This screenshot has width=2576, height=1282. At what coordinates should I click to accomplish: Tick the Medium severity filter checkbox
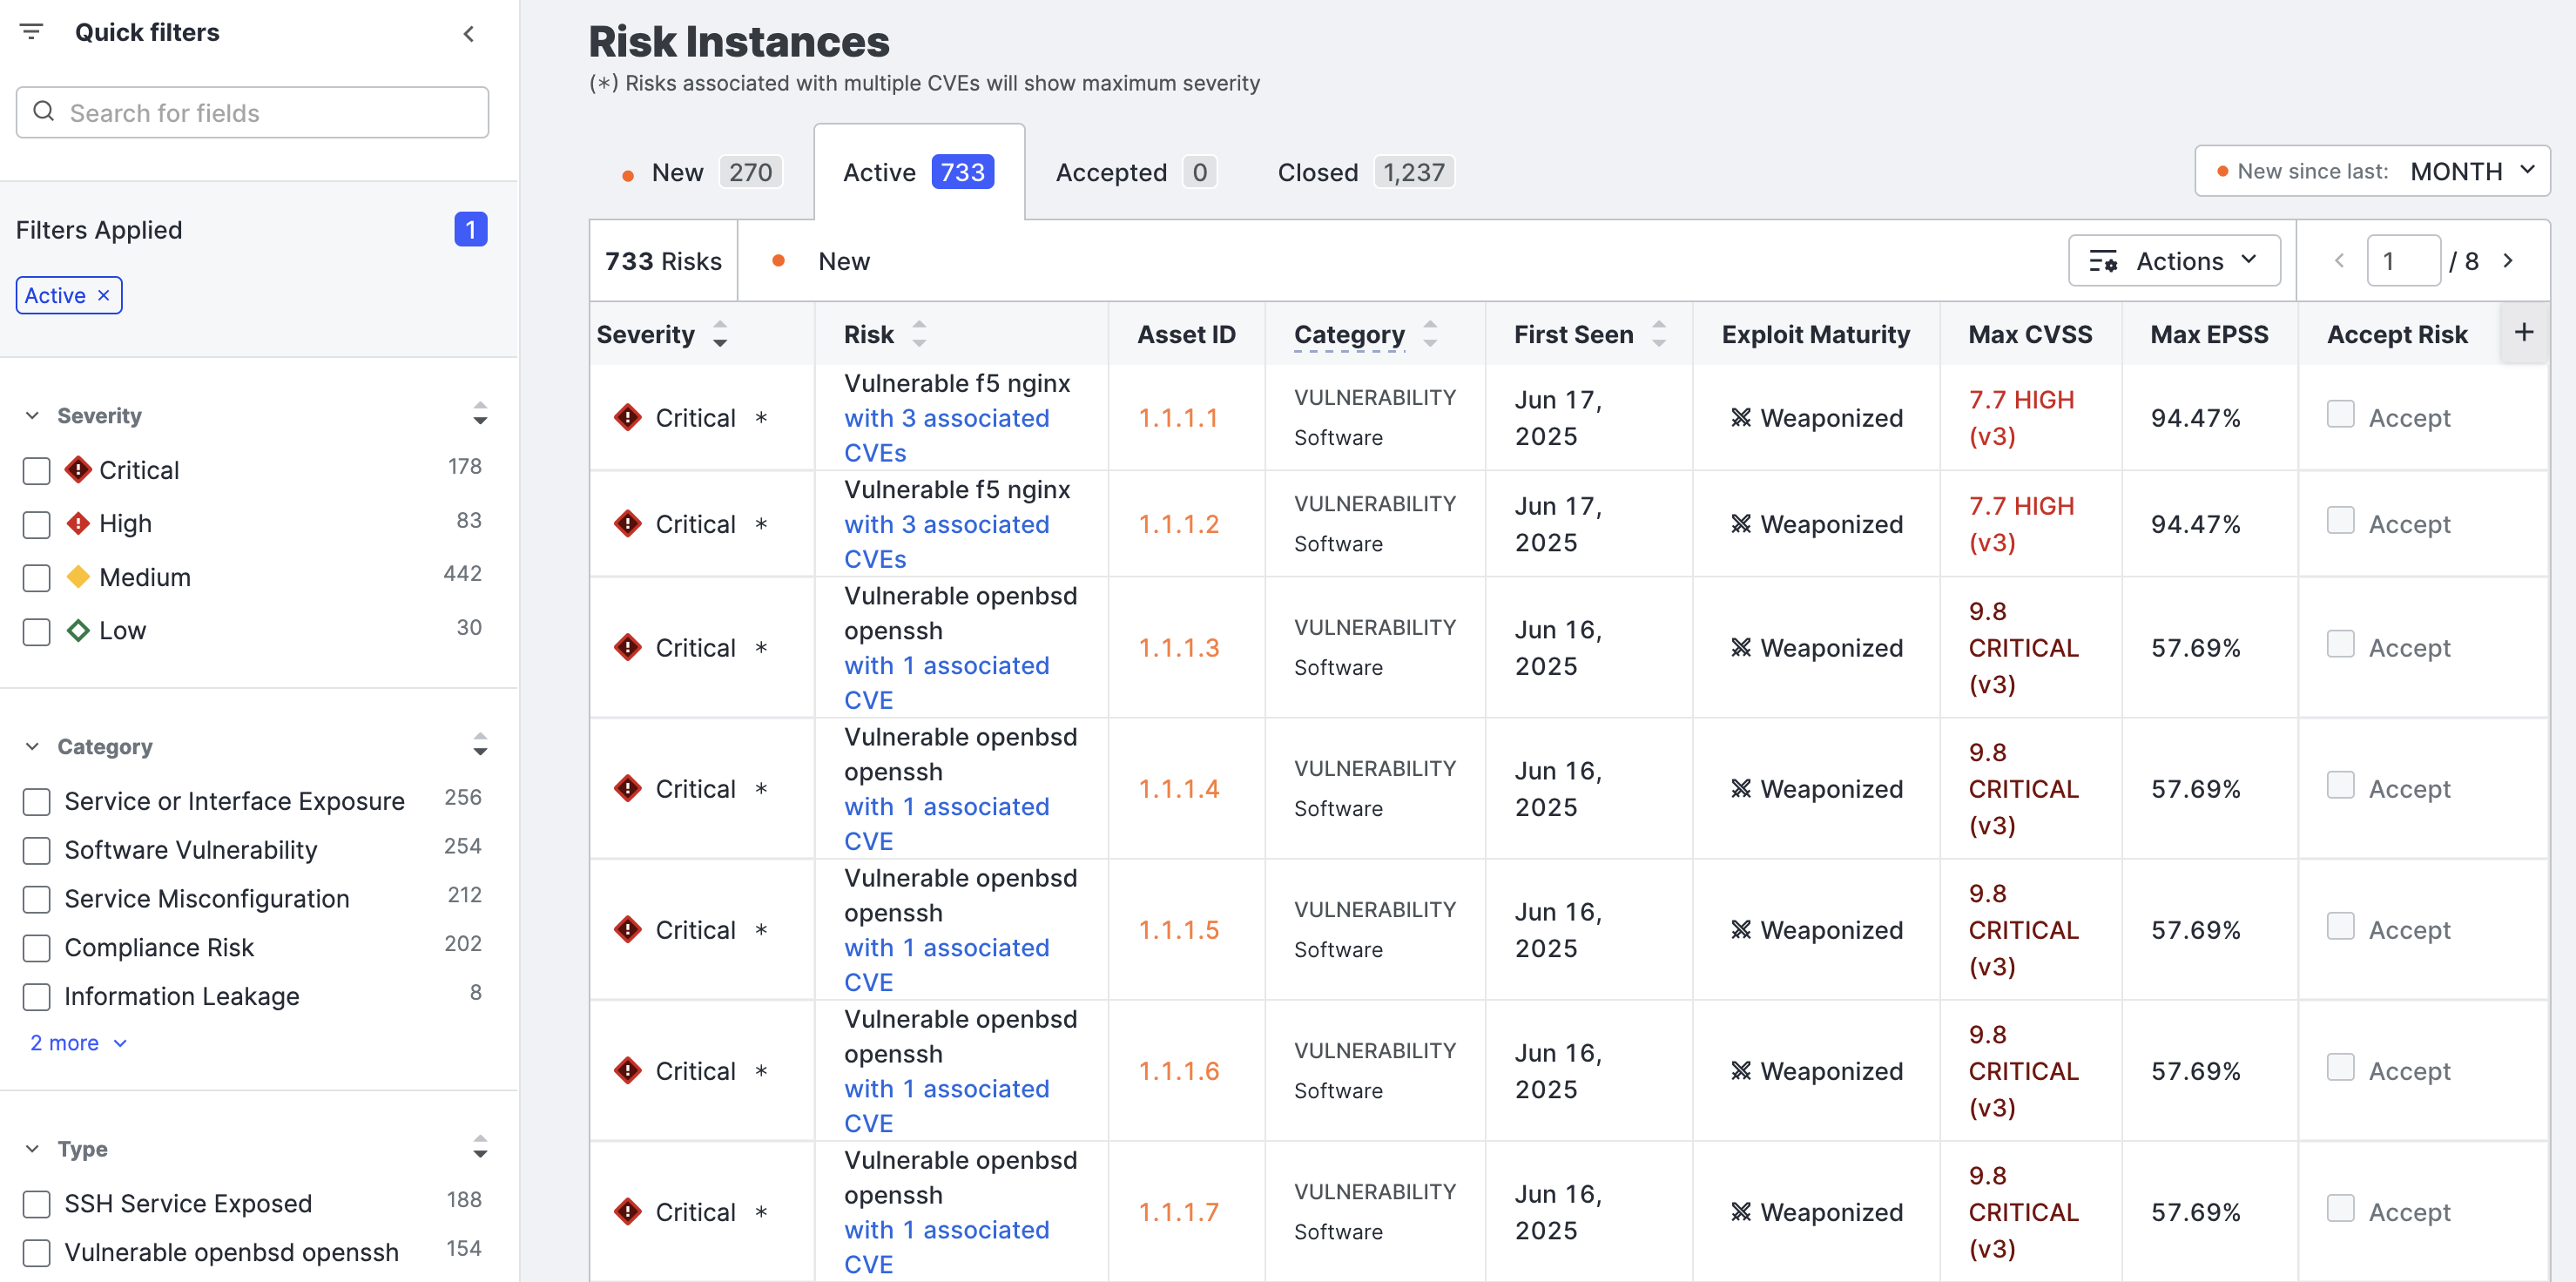(37, 578)
